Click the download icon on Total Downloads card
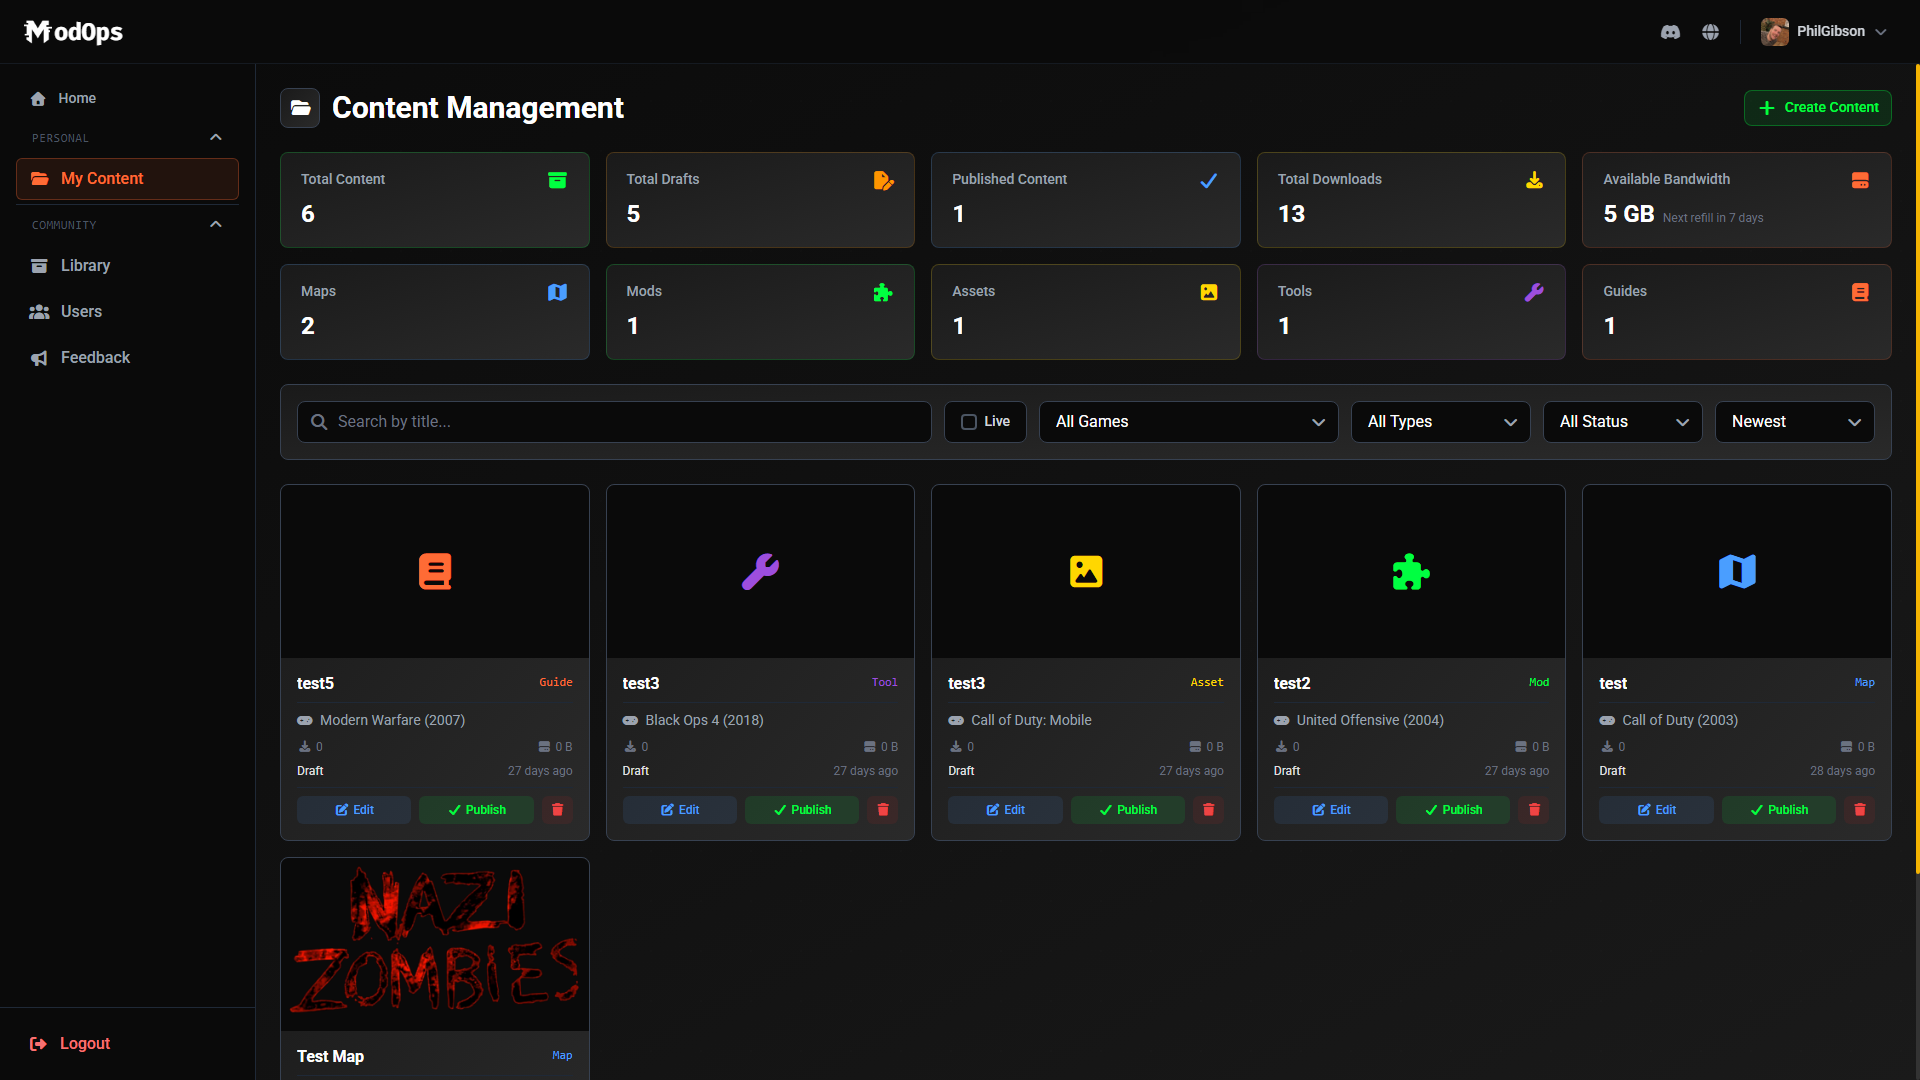Screen dimensions: 1920x1080 1534,180
